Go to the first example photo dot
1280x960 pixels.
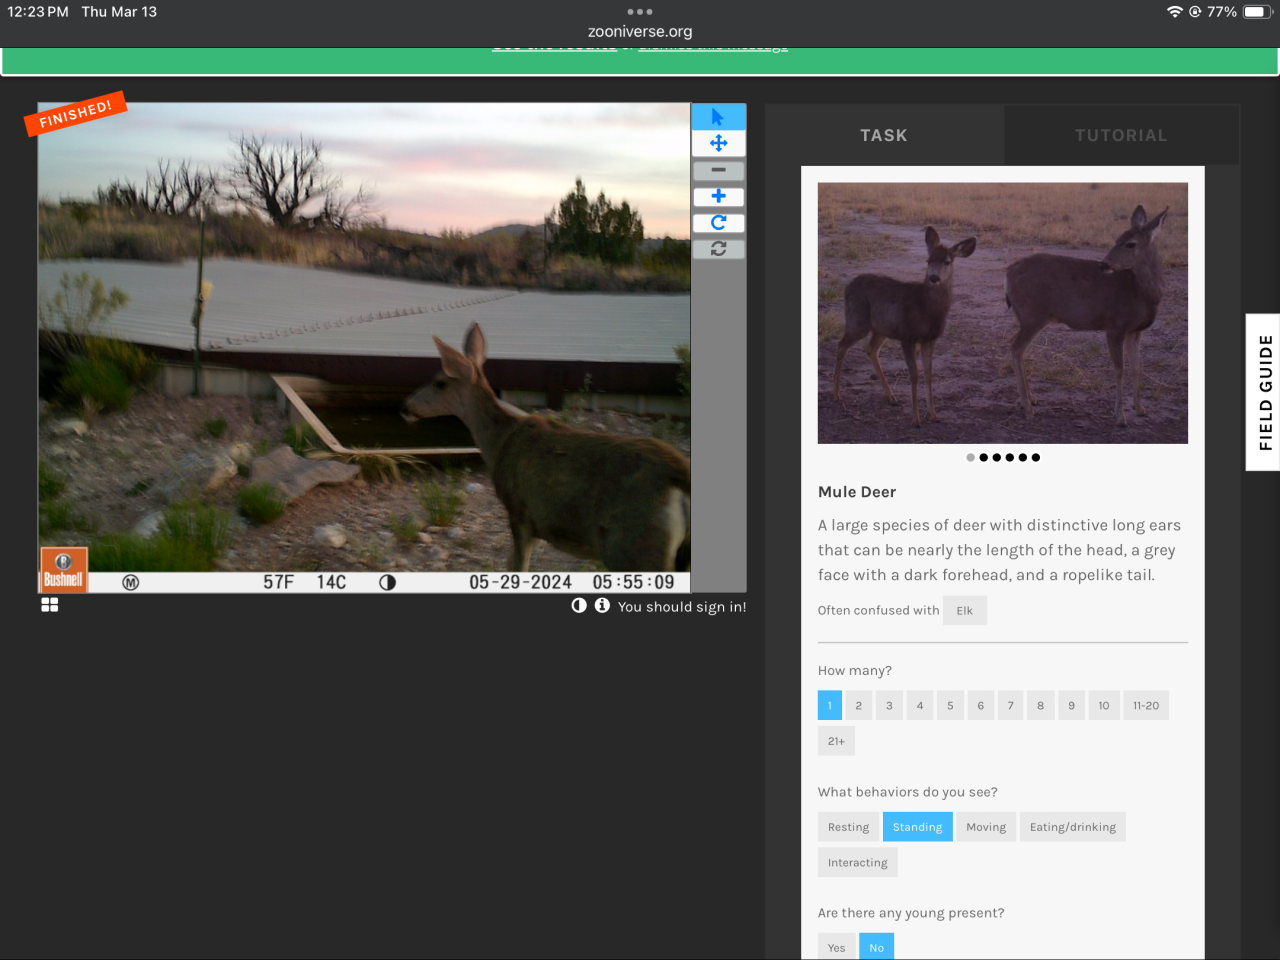point(970,457)
